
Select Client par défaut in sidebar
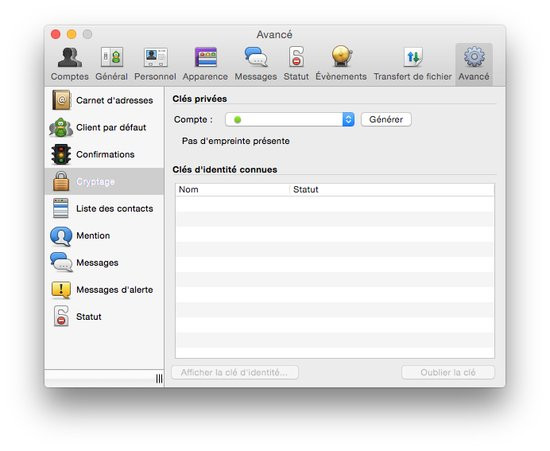tap(104, 127)
